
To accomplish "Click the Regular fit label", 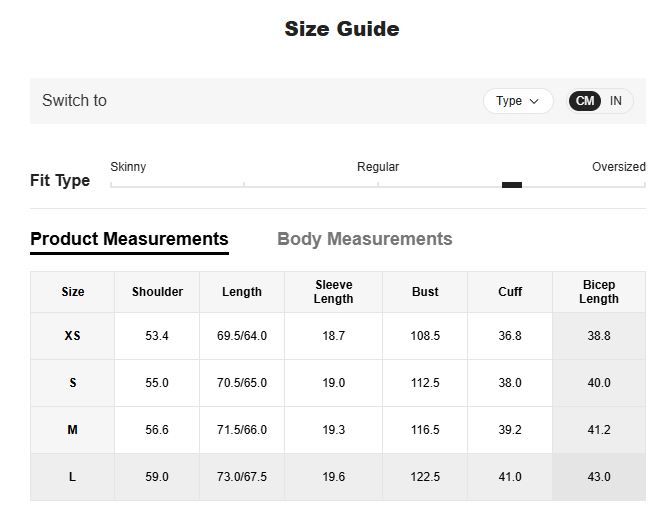I will pyautogui.click(x=378, y=167).
